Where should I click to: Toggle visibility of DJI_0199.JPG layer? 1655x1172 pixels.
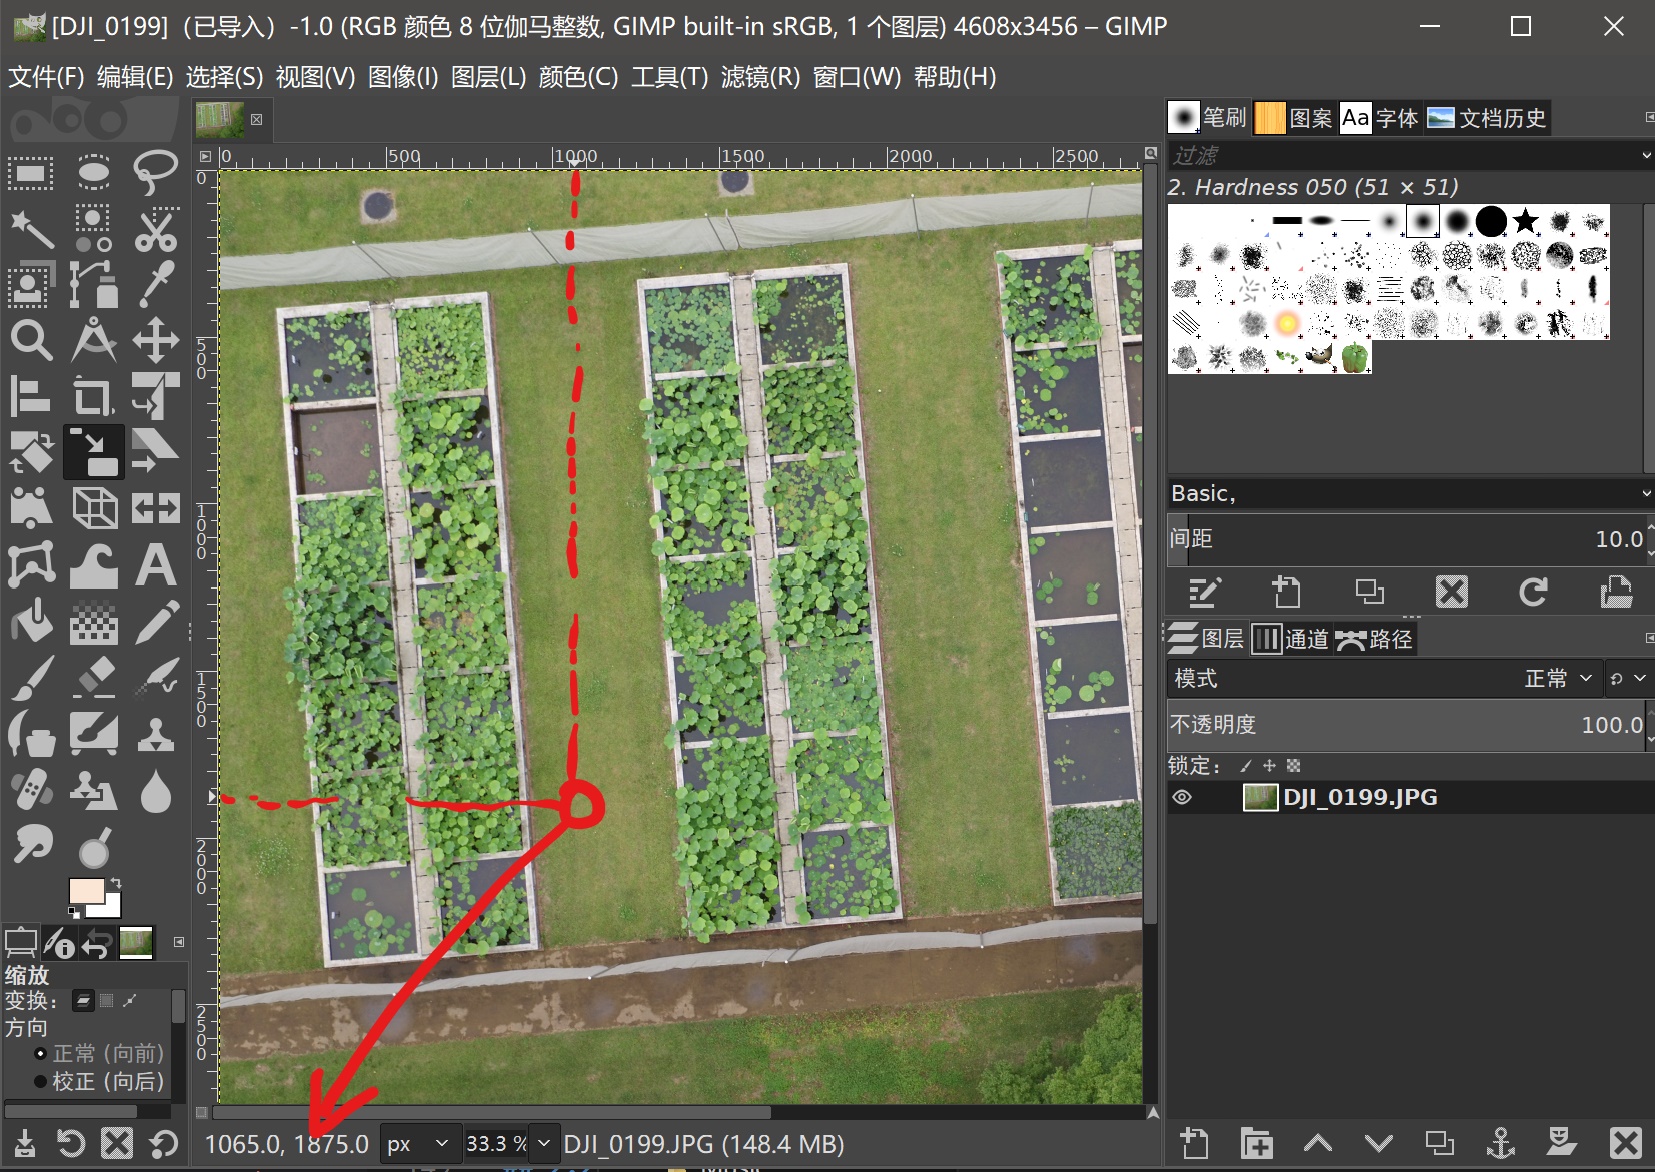[x=1182, y=797]
